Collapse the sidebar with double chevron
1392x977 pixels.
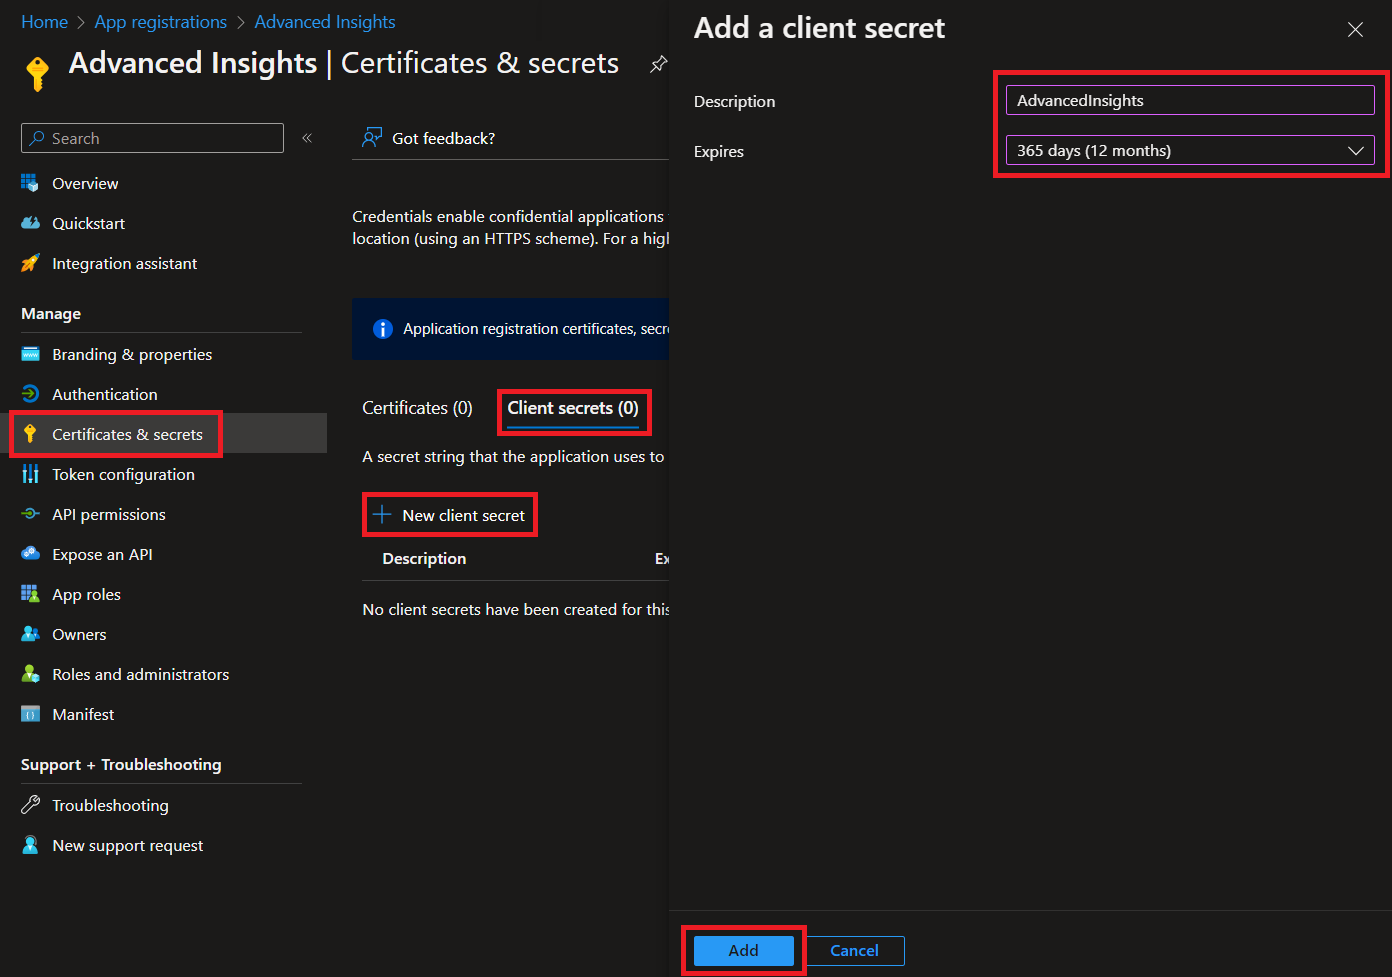[307, 138]
